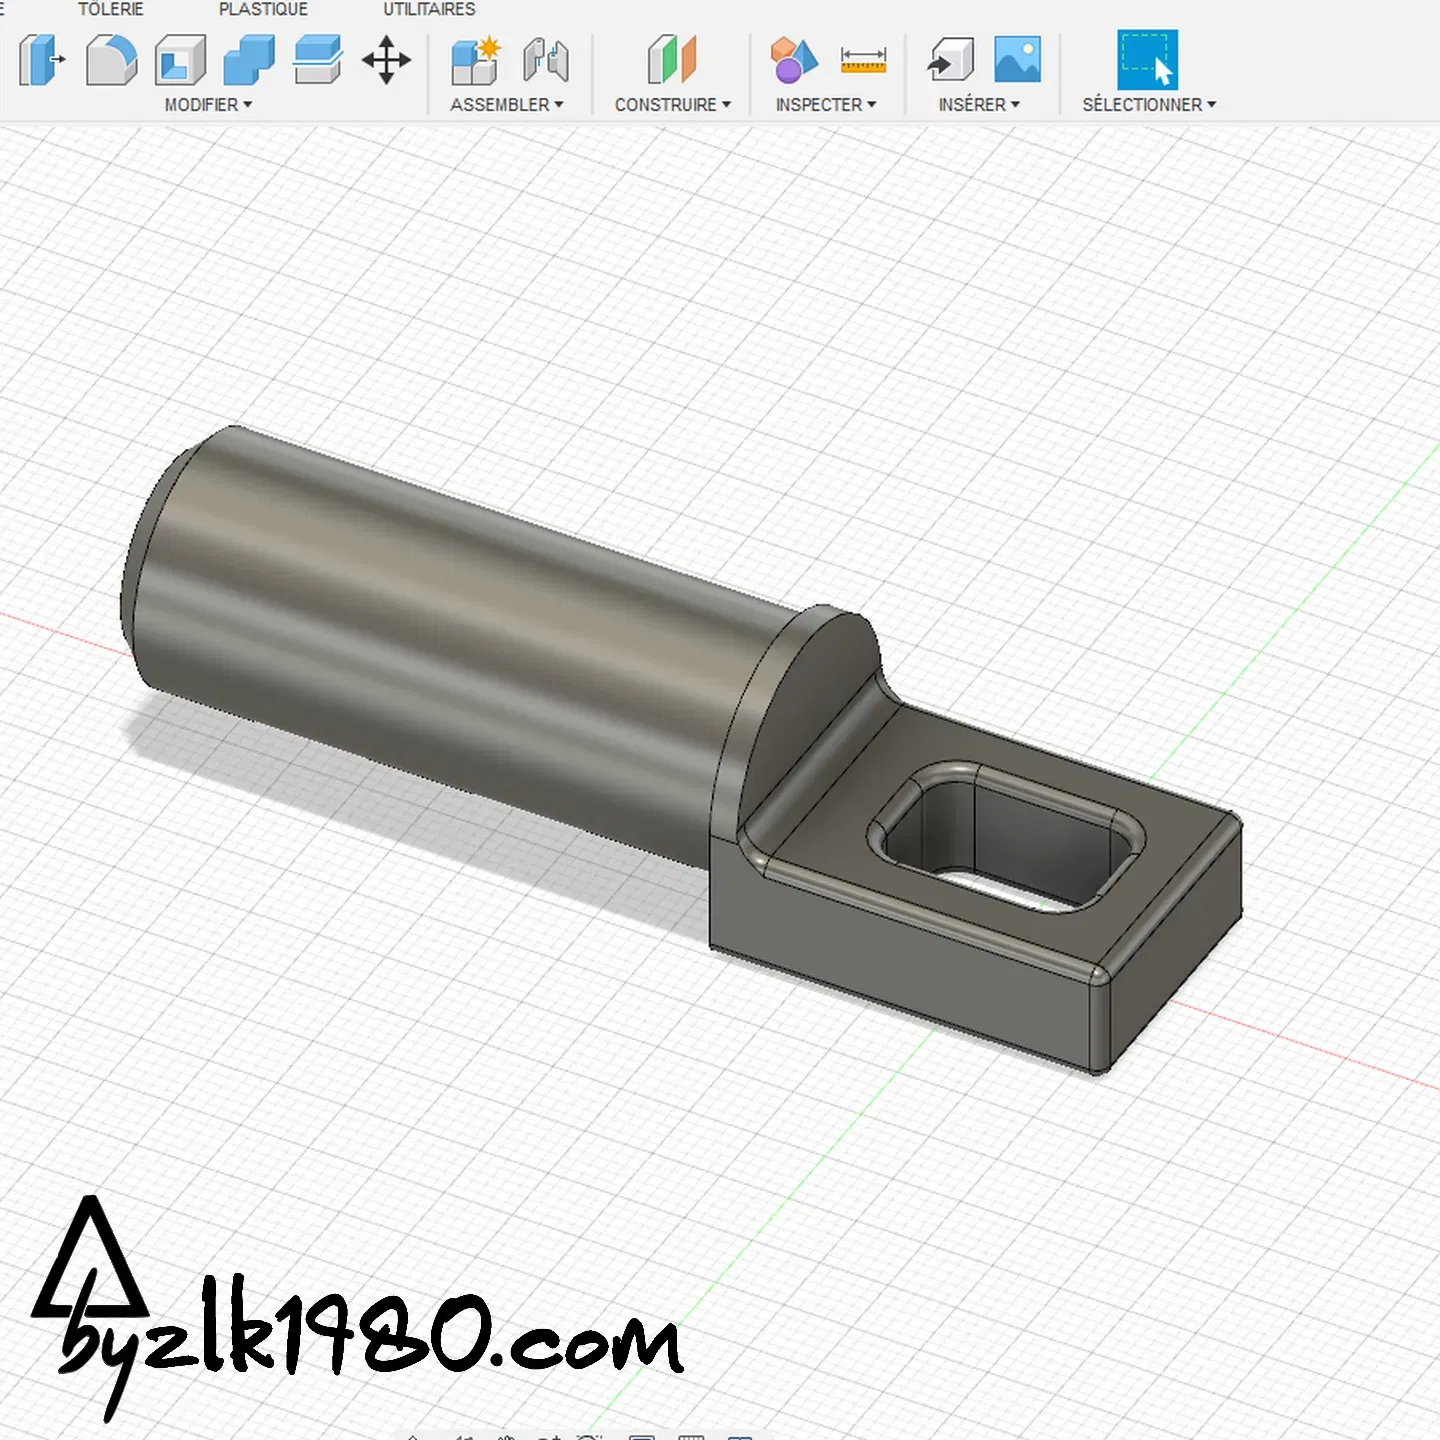Click the Insert Derive arrow-box icon
The height and width of the screenshot is (1440, 1440).
point(950,60)
